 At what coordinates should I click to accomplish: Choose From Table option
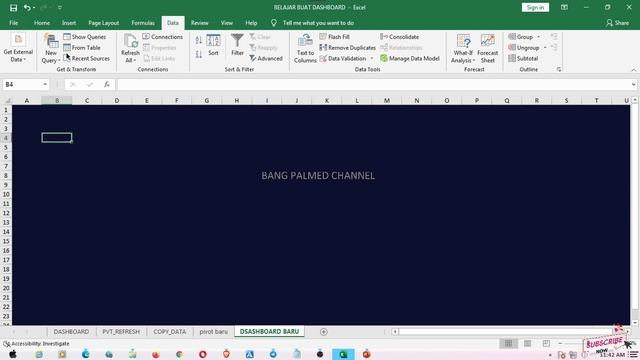click(82, 48)
